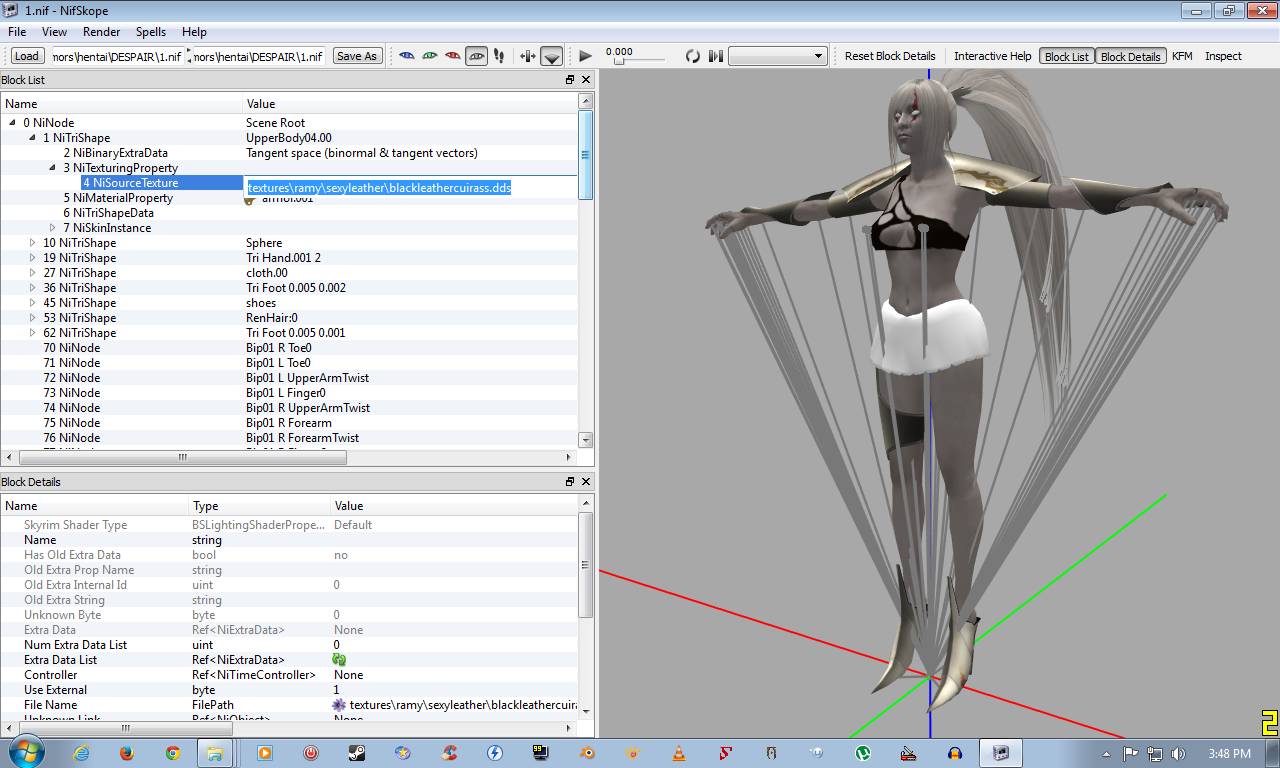The height and width of the screenshot is (768, 1280).
Task: Click the red eye view icon
Action: coord(453,56)
